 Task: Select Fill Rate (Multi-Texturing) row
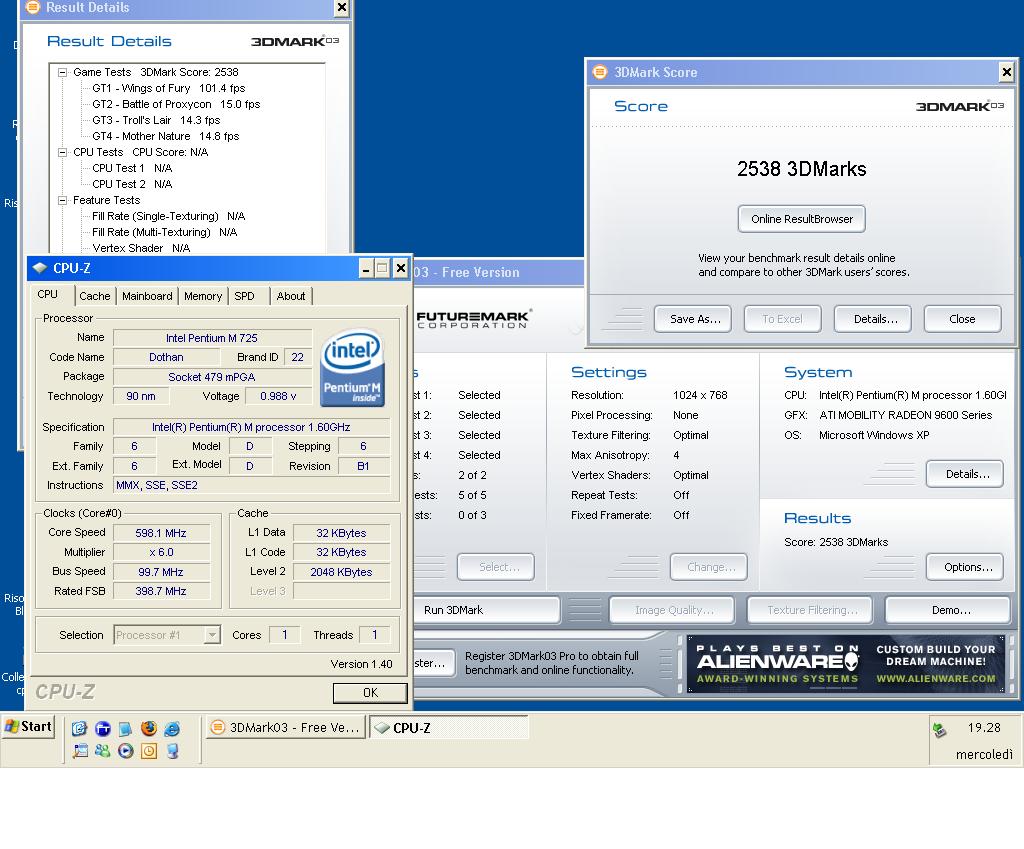pyautogui.click(x=165, y=232)
